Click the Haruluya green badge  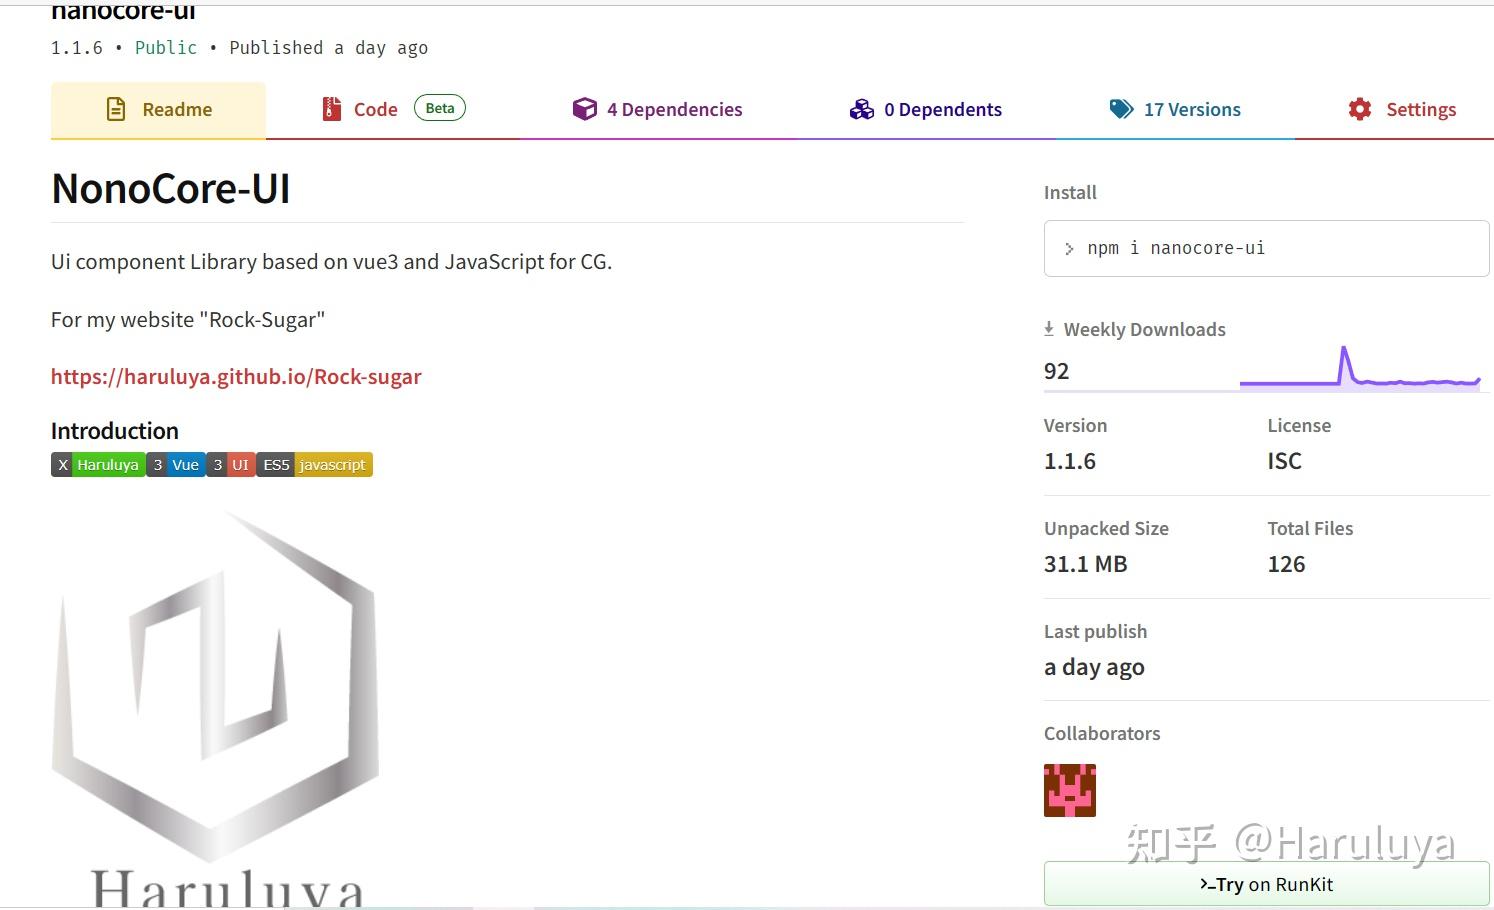pos(98,465)
